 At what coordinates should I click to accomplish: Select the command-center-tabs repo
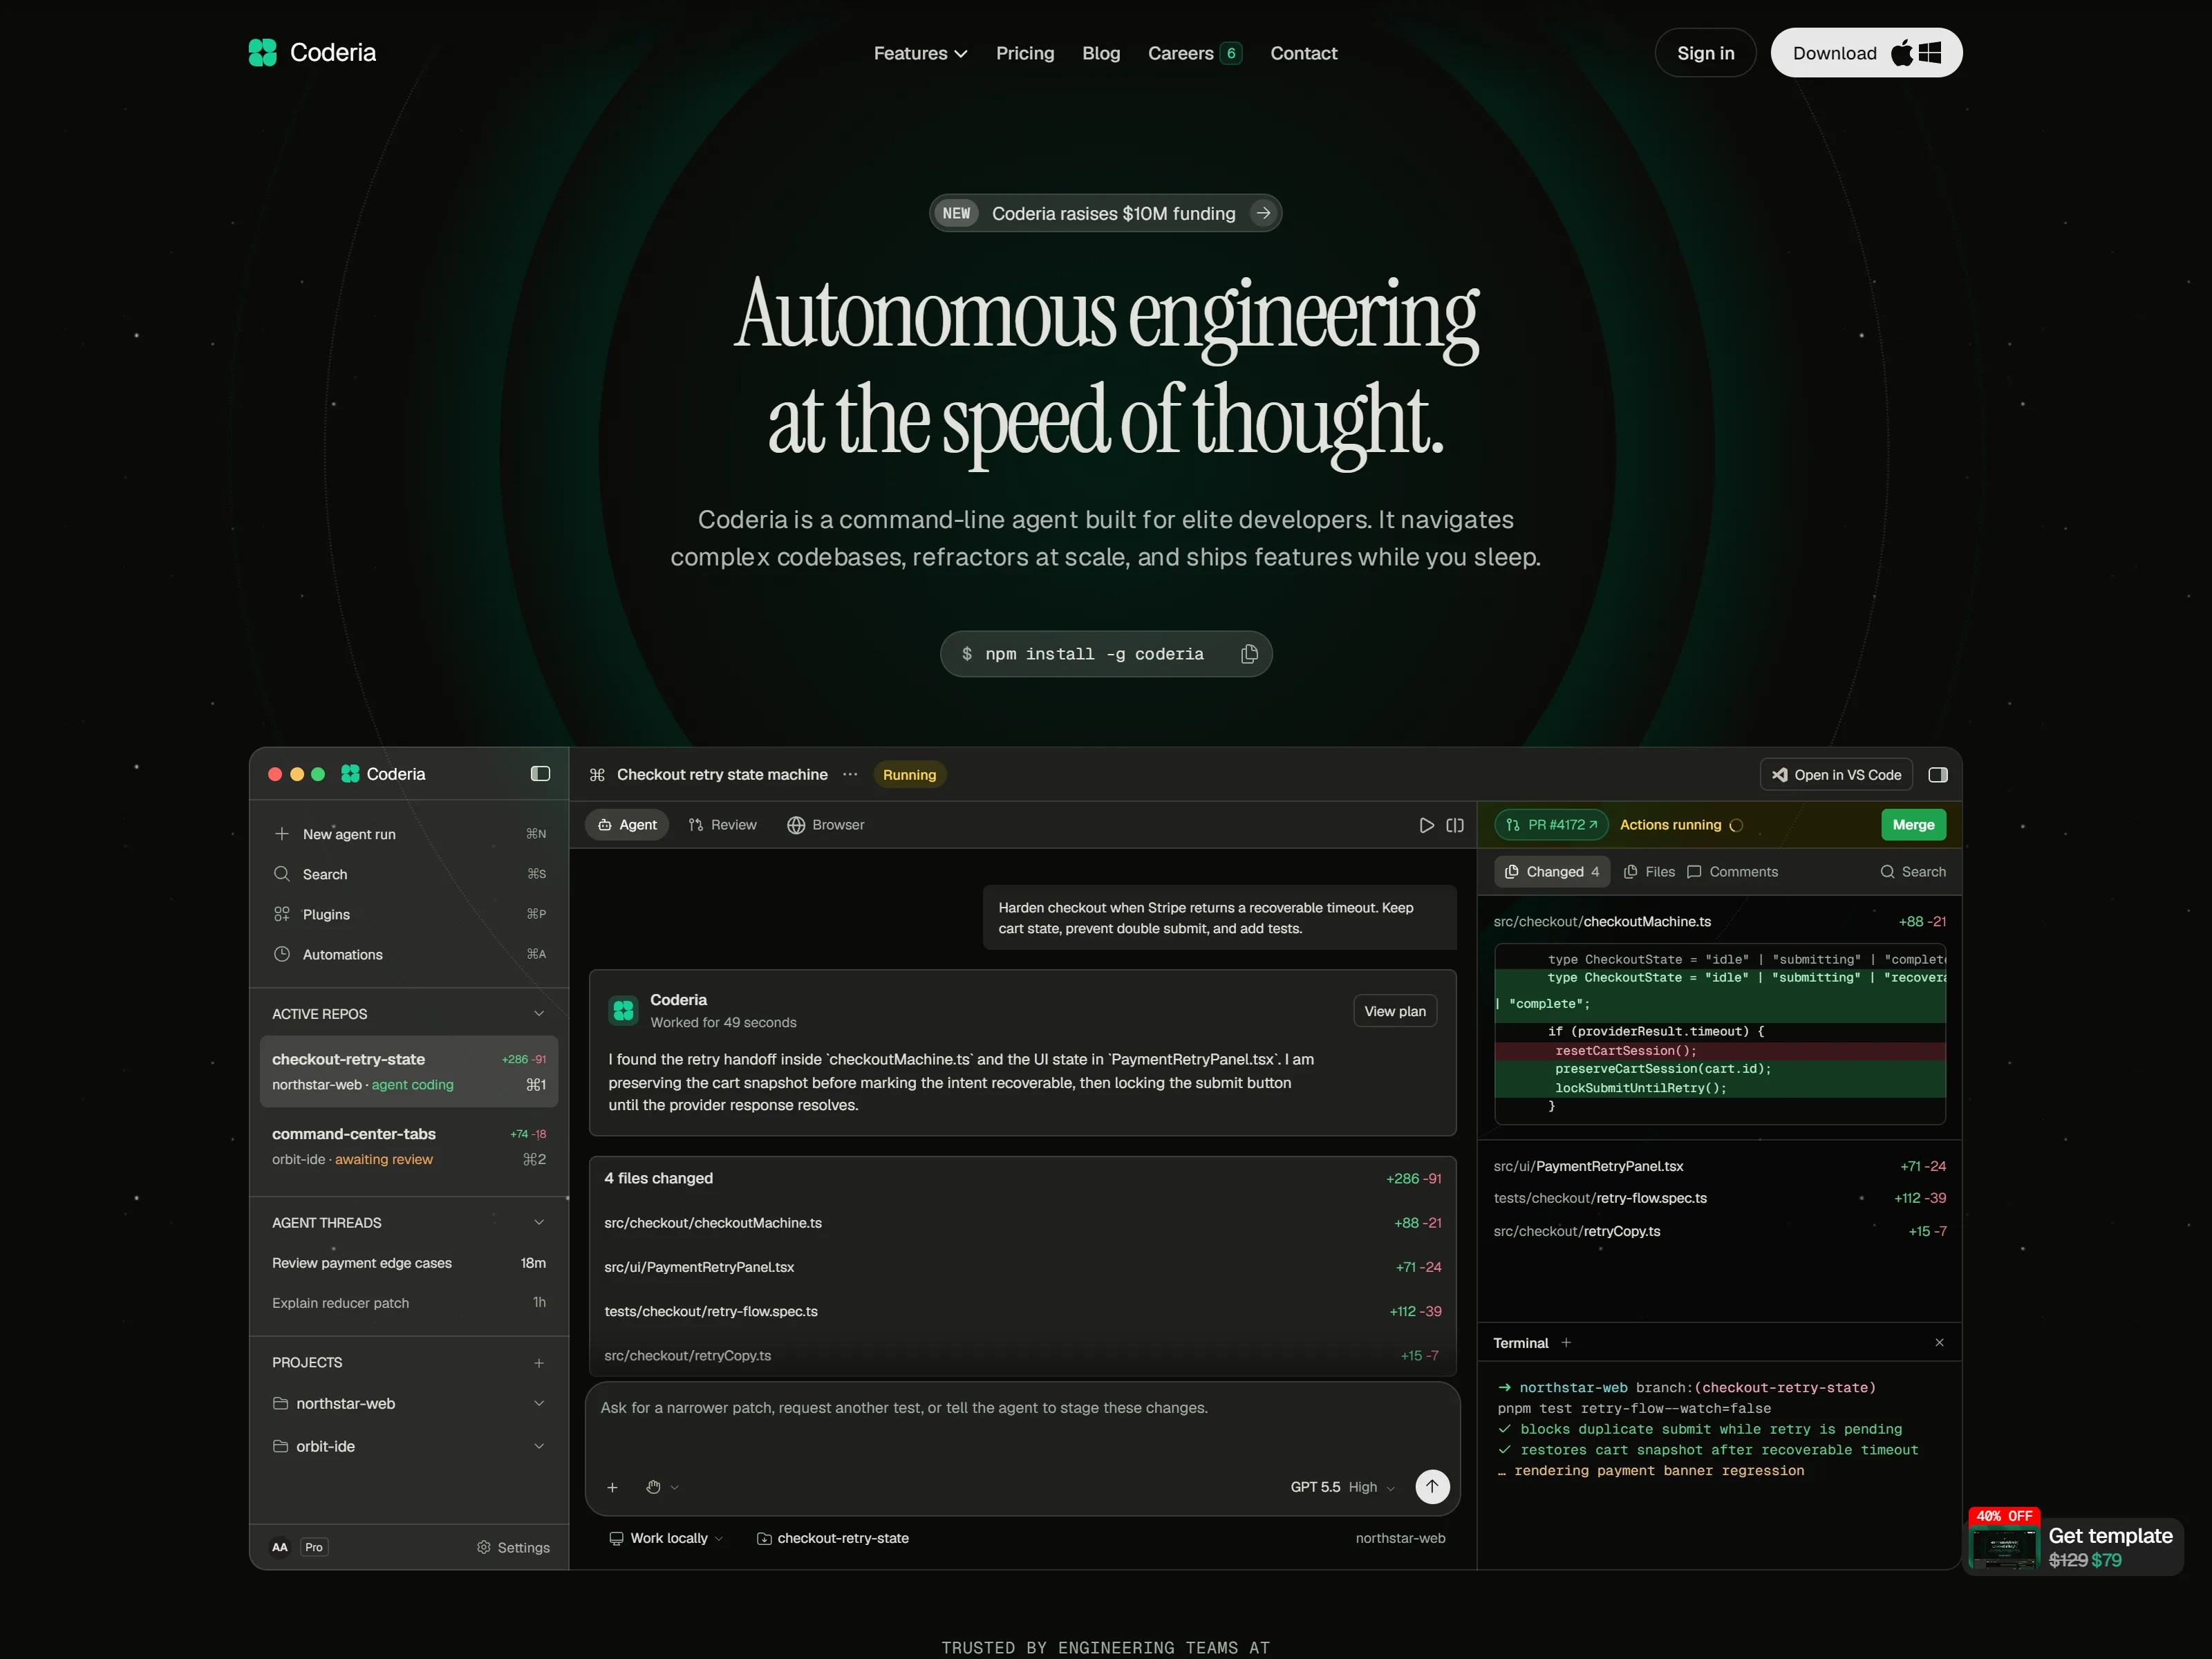coord(409,1146)
